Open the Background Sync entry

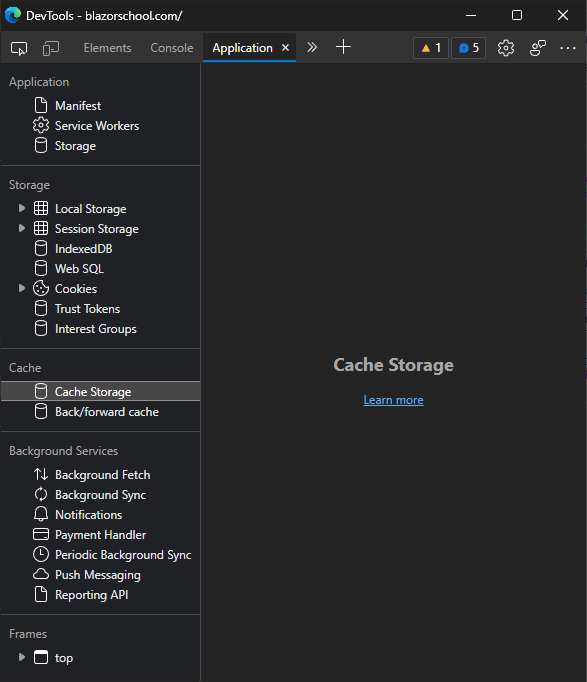coord(100,495)
